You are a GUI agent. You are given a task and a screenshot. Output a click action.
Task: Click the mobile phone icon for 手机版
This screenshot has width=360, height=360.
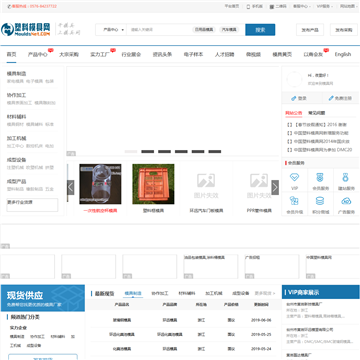click(248, 6)
